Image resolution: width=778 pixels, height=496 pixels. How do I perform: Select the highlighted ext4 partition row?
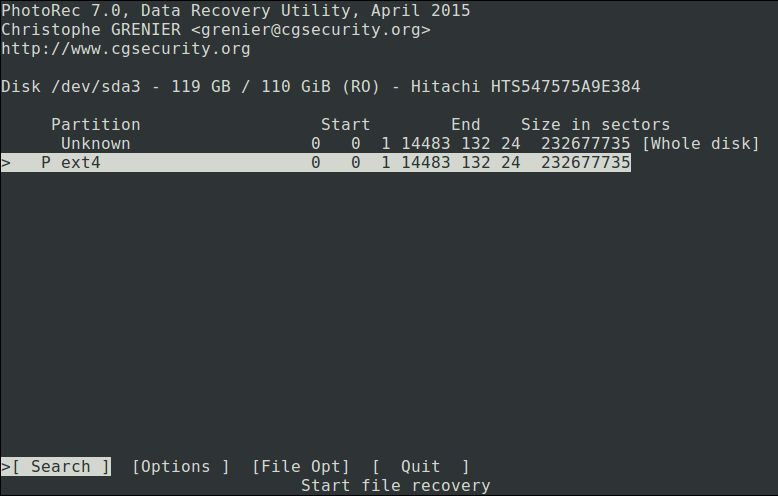pyautogui.click(x=315, y=163)
